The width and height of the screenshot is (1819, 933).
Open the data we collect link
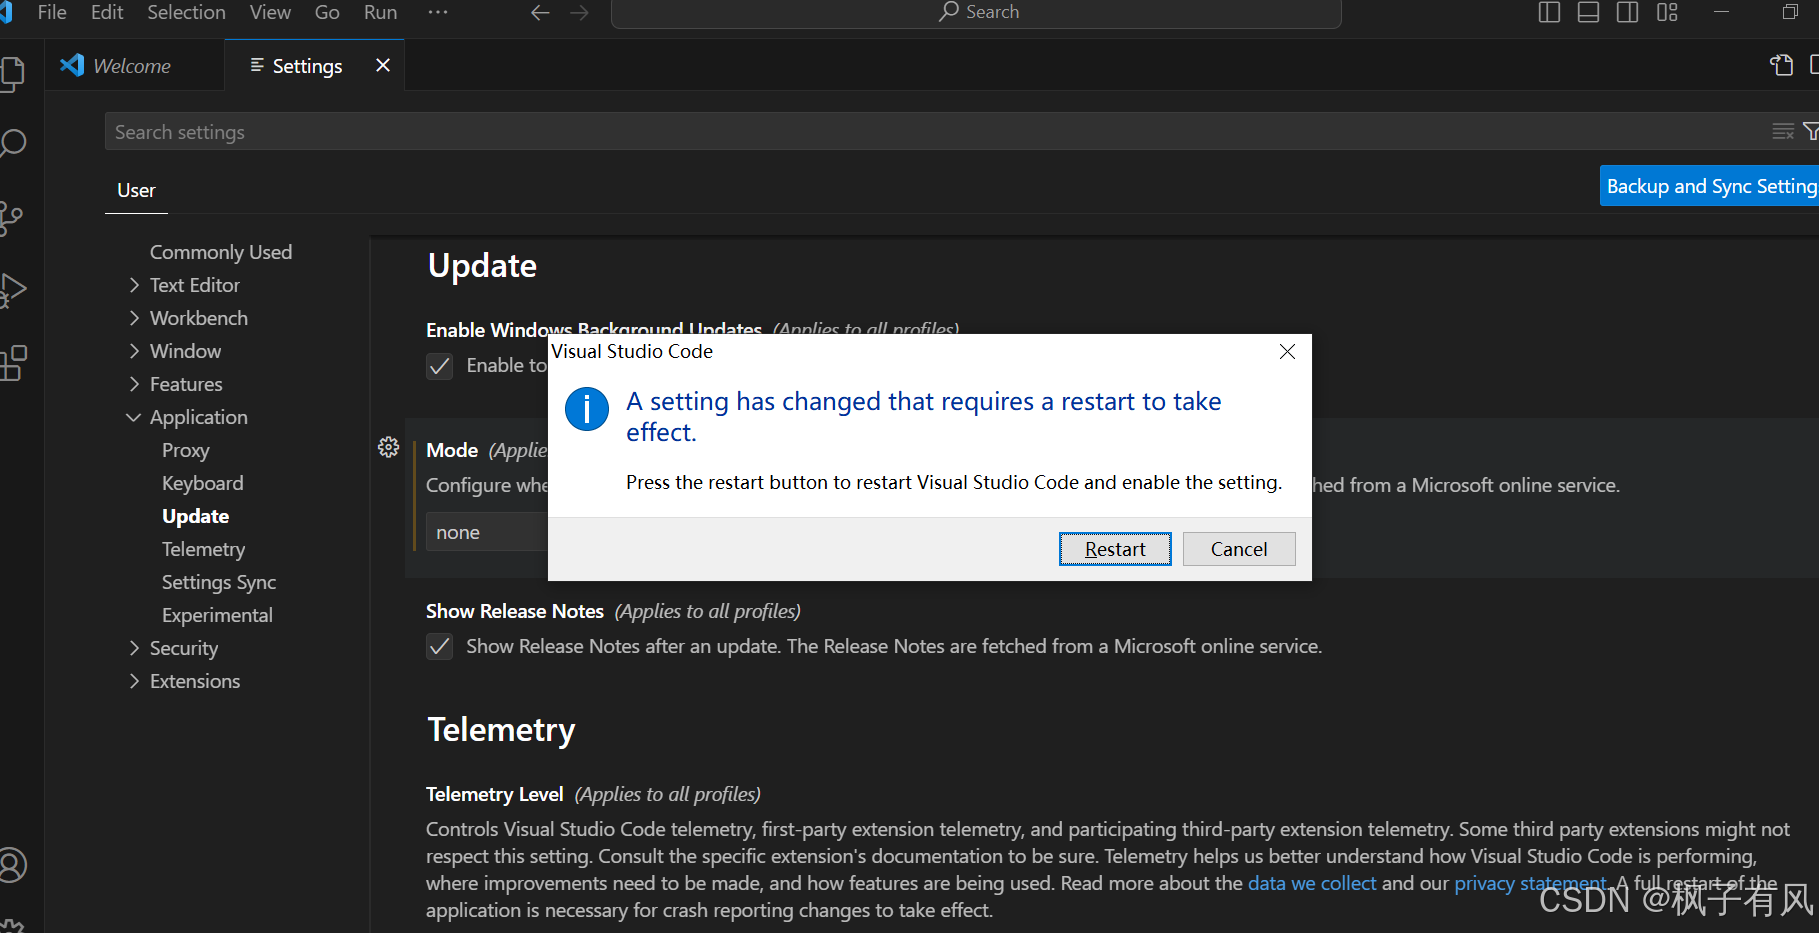(x=1312, y=883)
